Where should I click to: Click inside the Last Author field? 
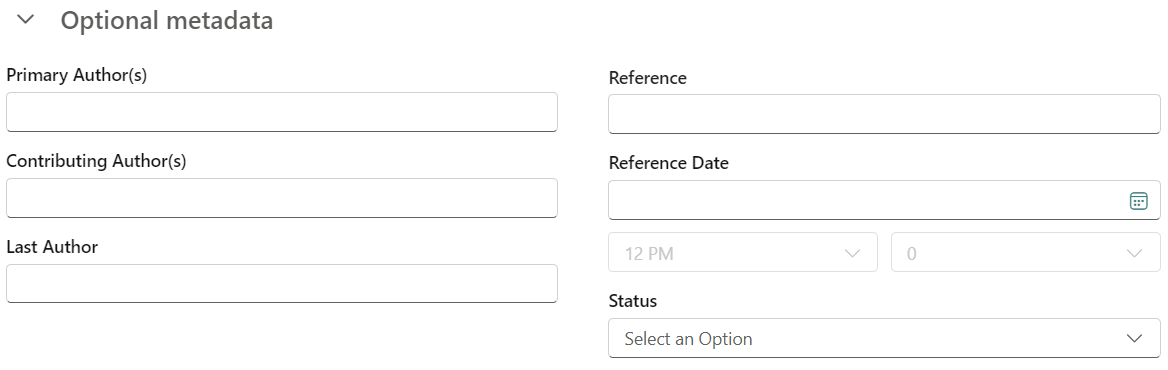(x=282, y=284)
